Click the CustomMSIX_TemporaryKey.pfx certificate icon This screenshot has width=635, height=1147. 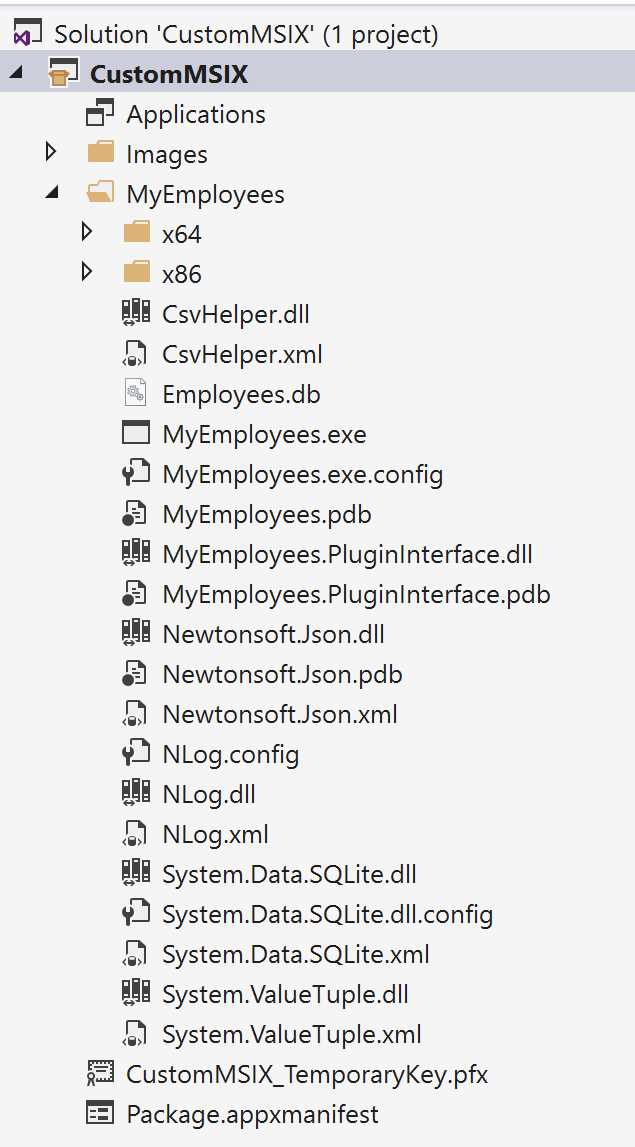tap(100, 1073)
